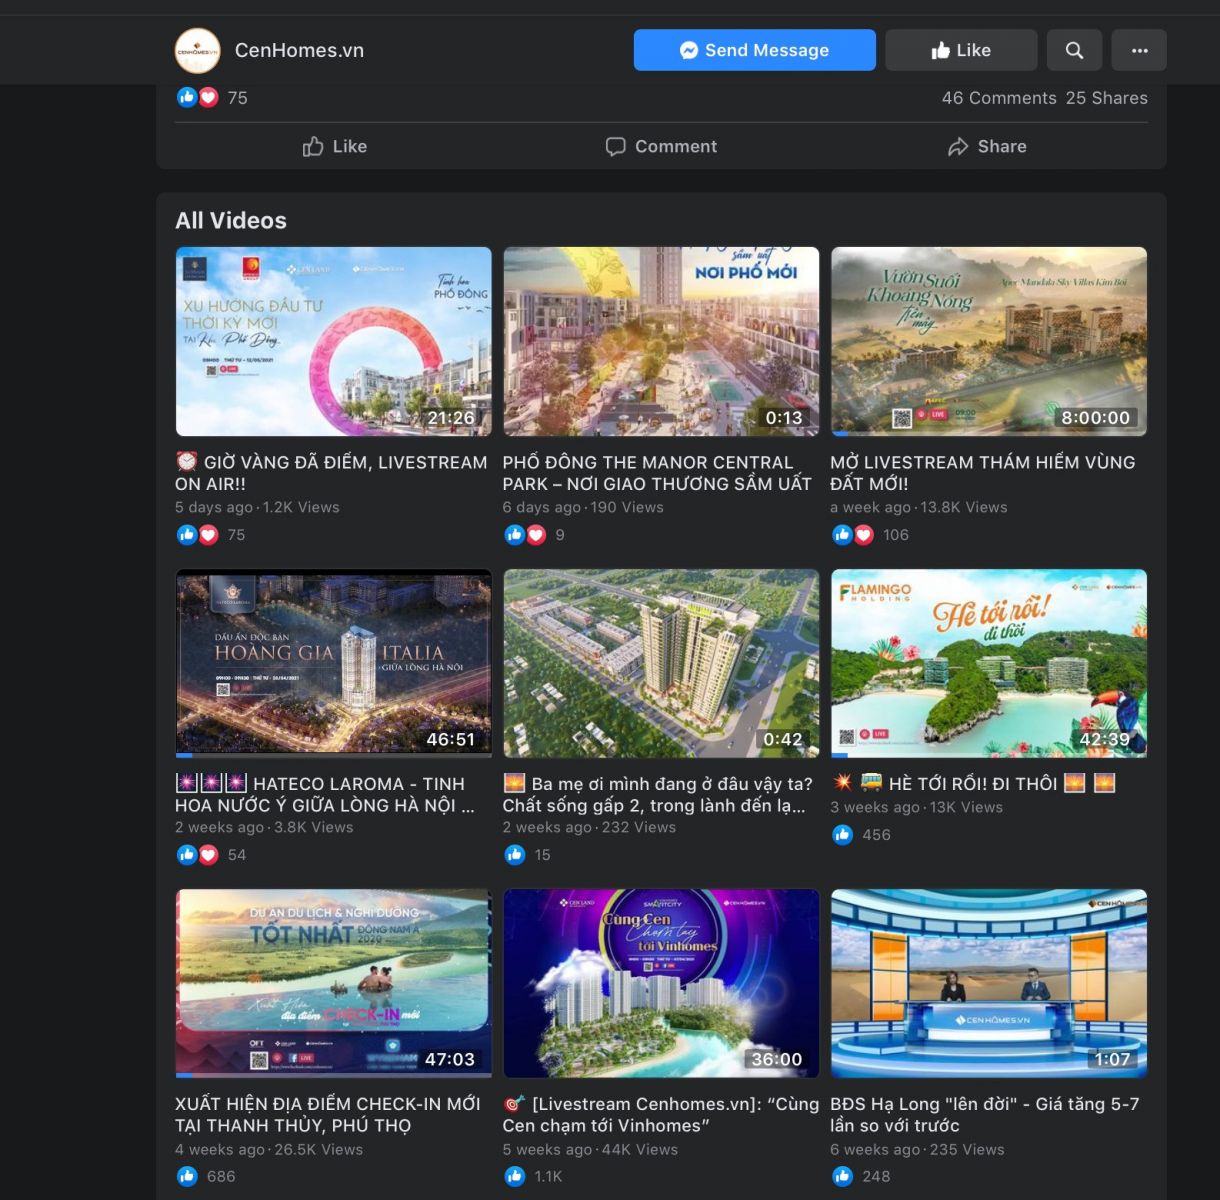1220x1200 pixels.
Task: Click like icon beside count 15
Action: 515,855
